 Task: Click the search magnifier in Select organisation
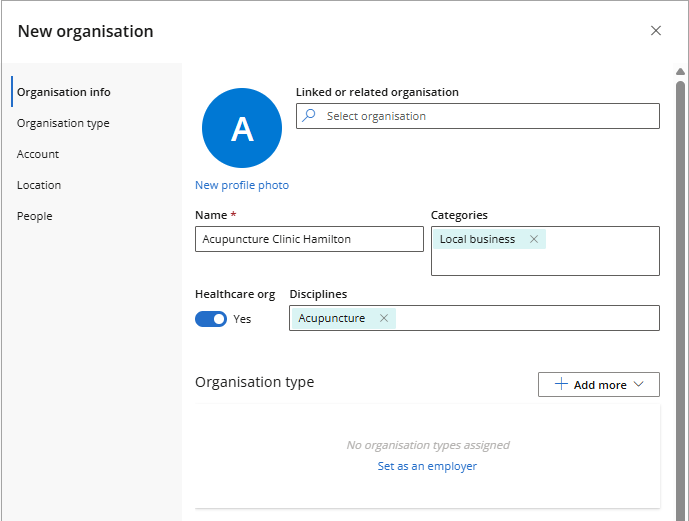tap(309, 116)
